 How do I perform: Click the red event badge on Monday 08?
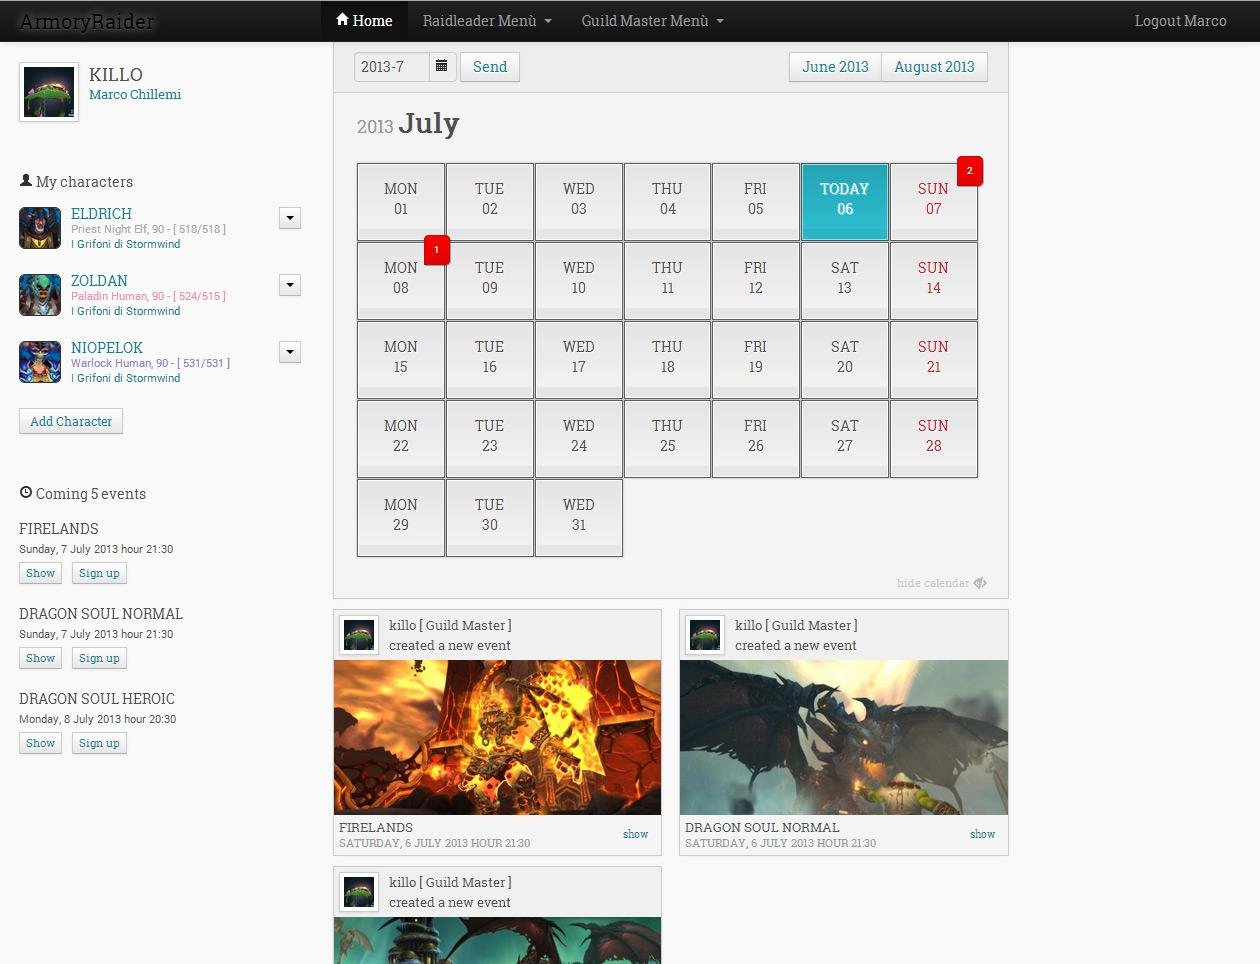(436, 250)
